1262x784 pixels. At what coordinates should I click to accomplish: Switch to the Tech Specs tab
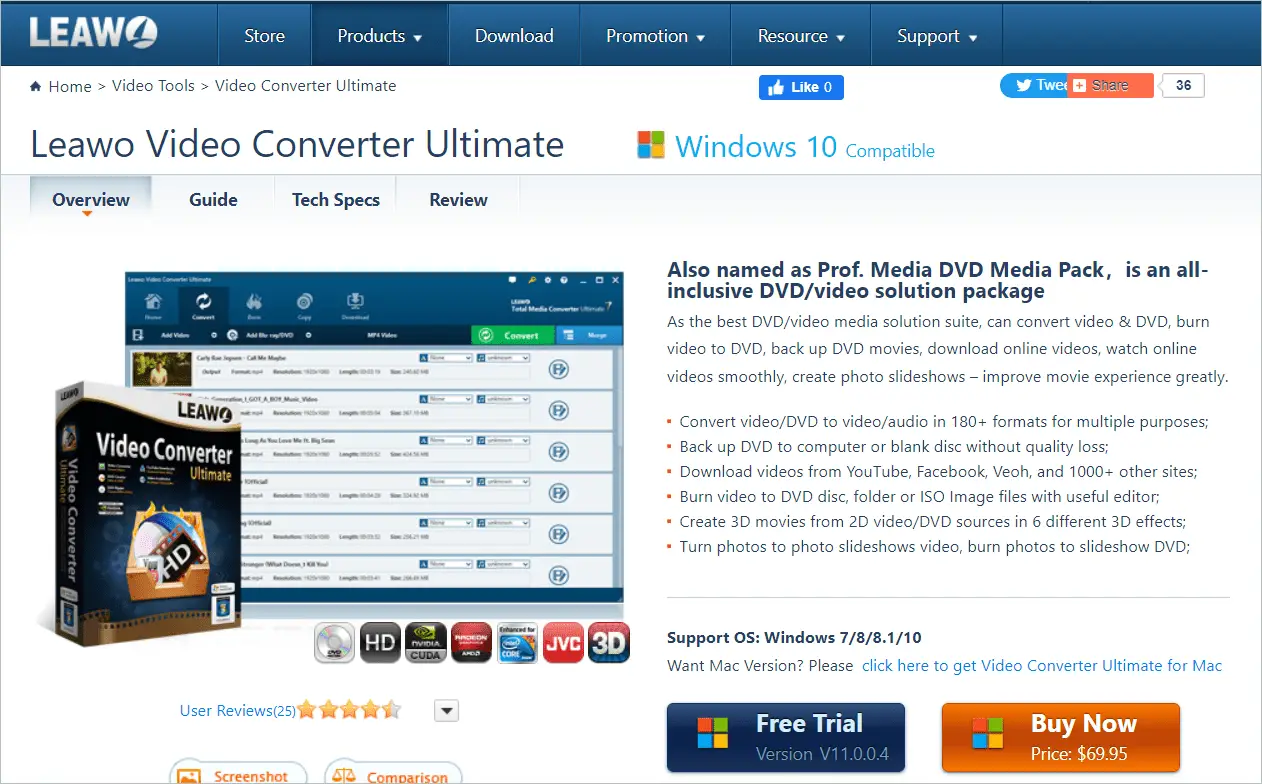point(336,200)
